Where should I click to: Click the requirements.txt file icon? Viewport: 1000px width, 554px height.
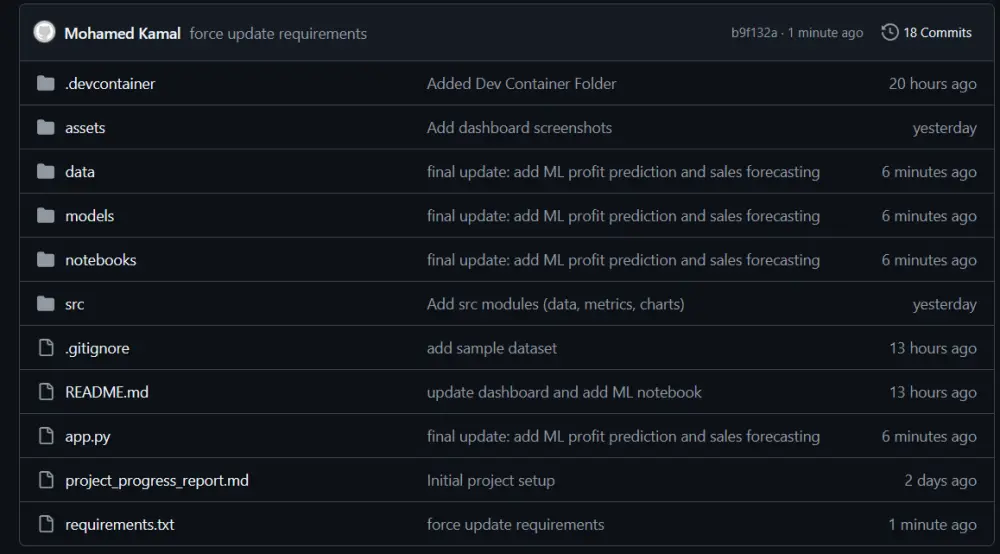[x=45, y=524]
